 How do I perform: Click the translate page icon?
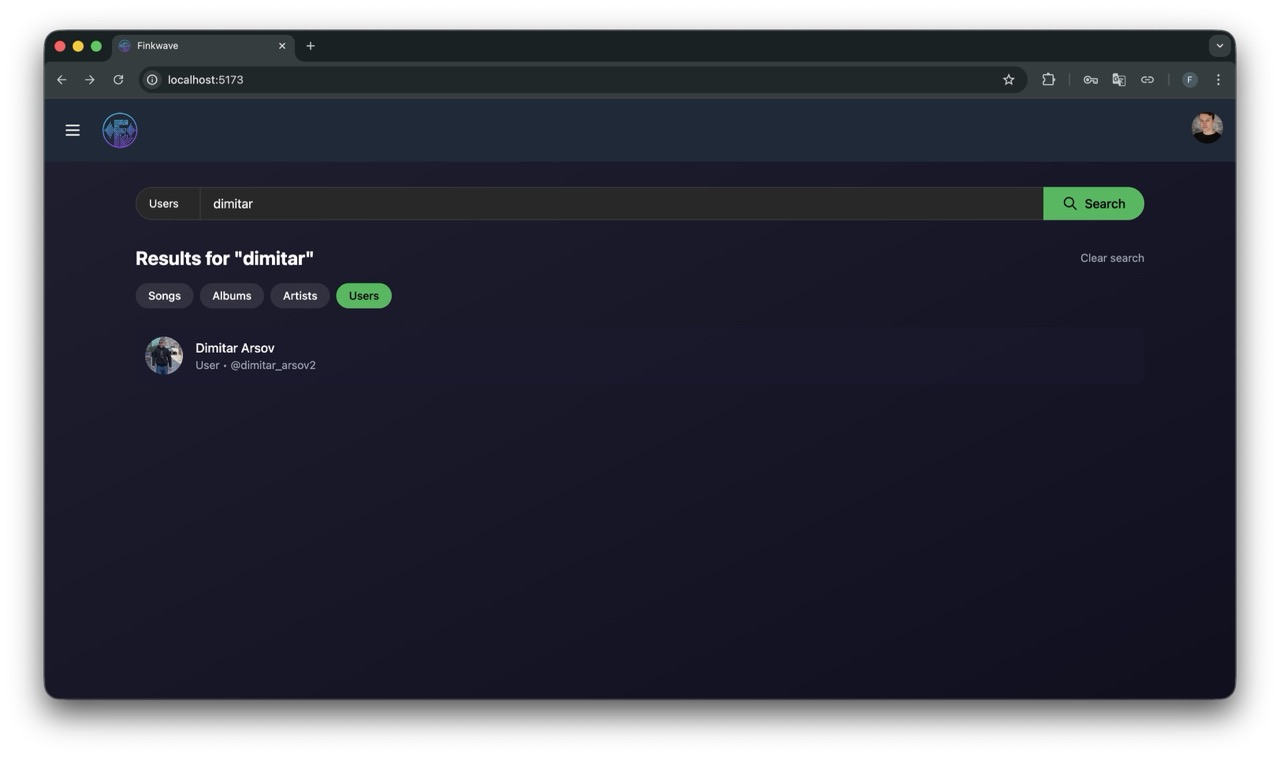(1118, 80)
